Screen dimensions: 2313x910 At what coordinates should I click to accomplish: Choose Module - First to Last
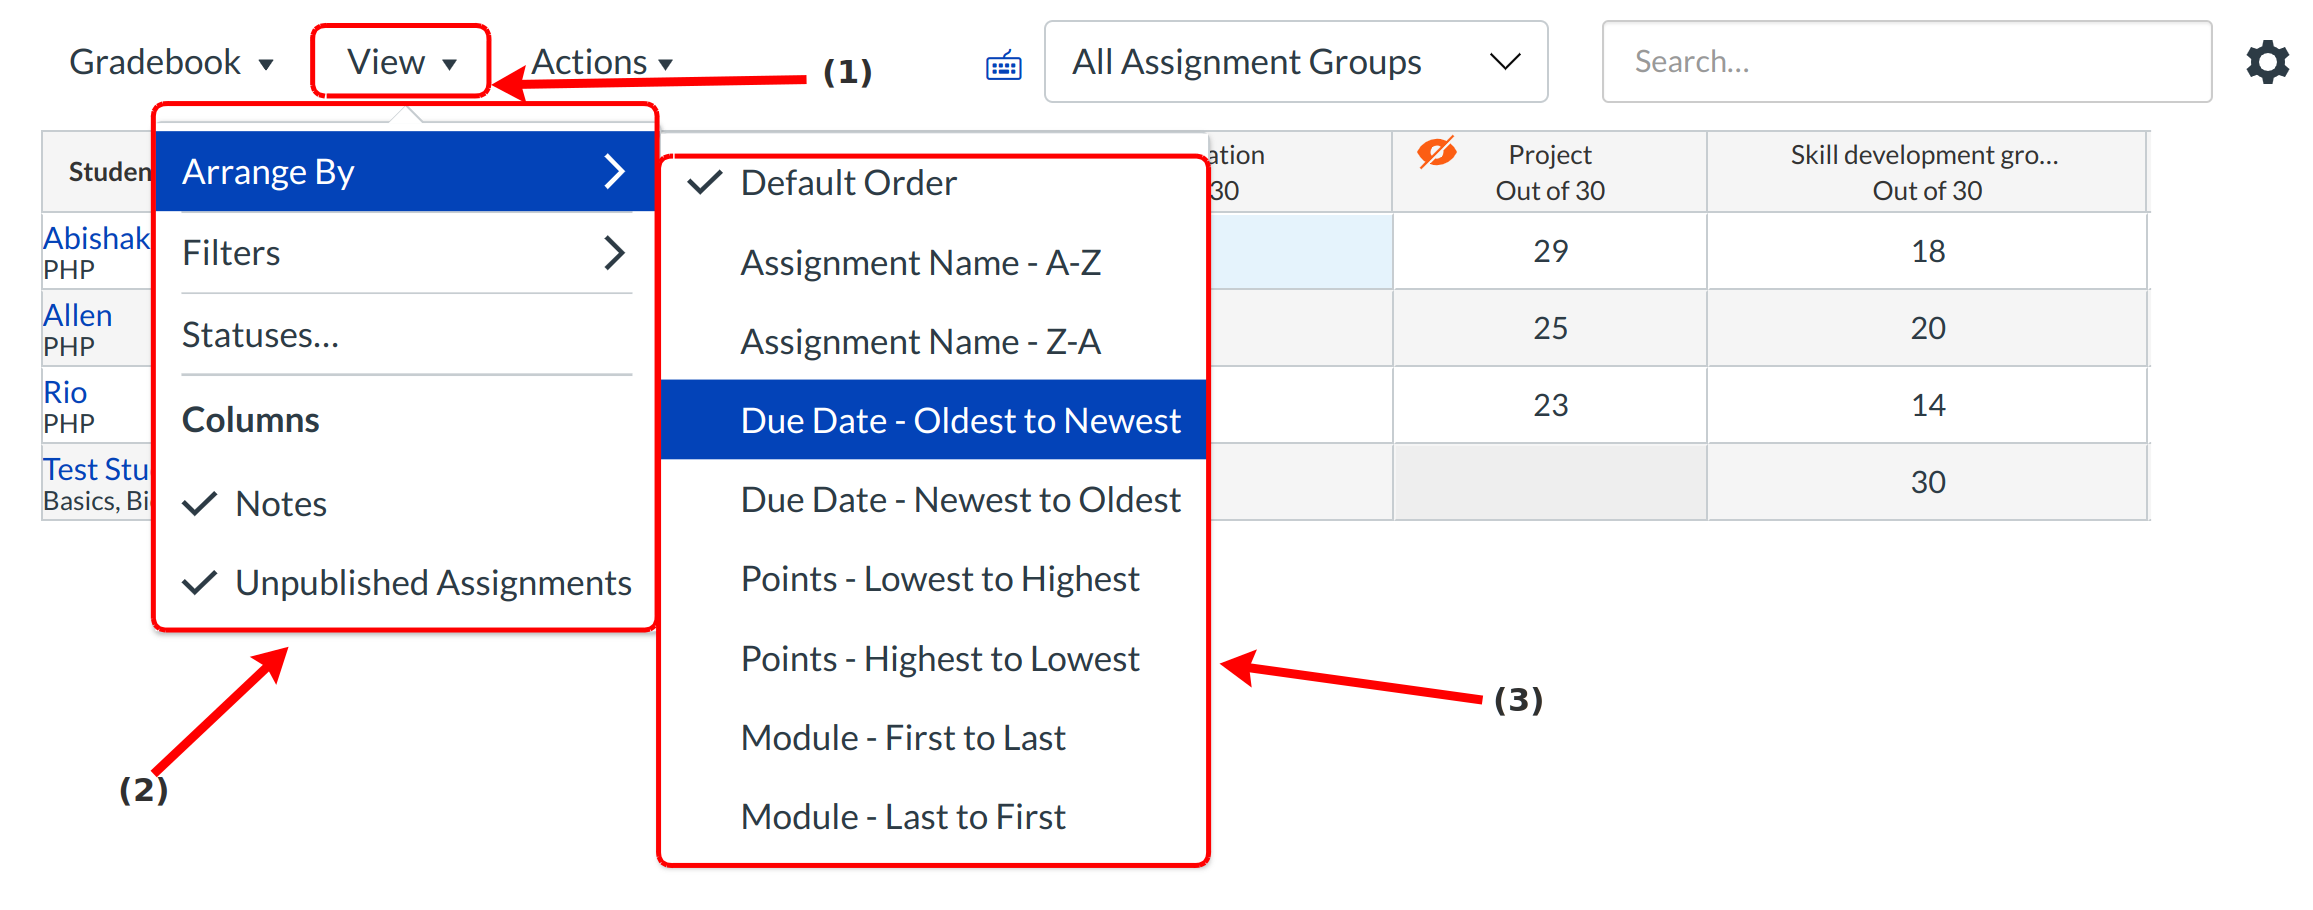coord(902,738)
